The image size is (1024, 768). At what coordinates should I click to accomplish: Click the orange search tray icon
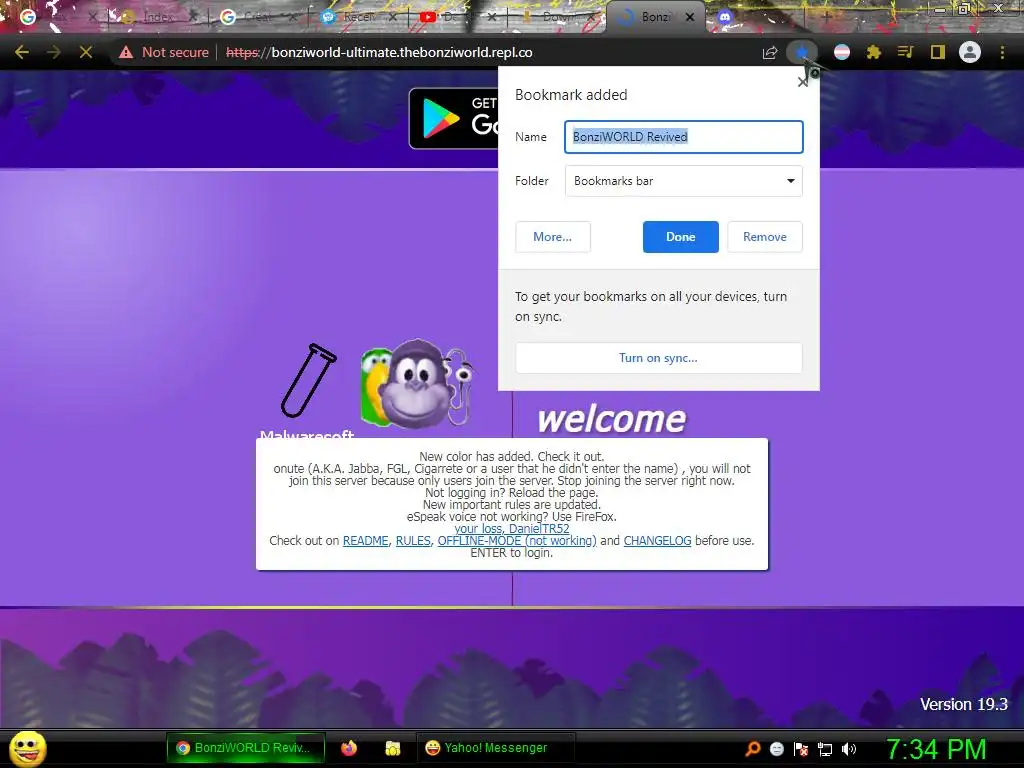pos(753,748)
